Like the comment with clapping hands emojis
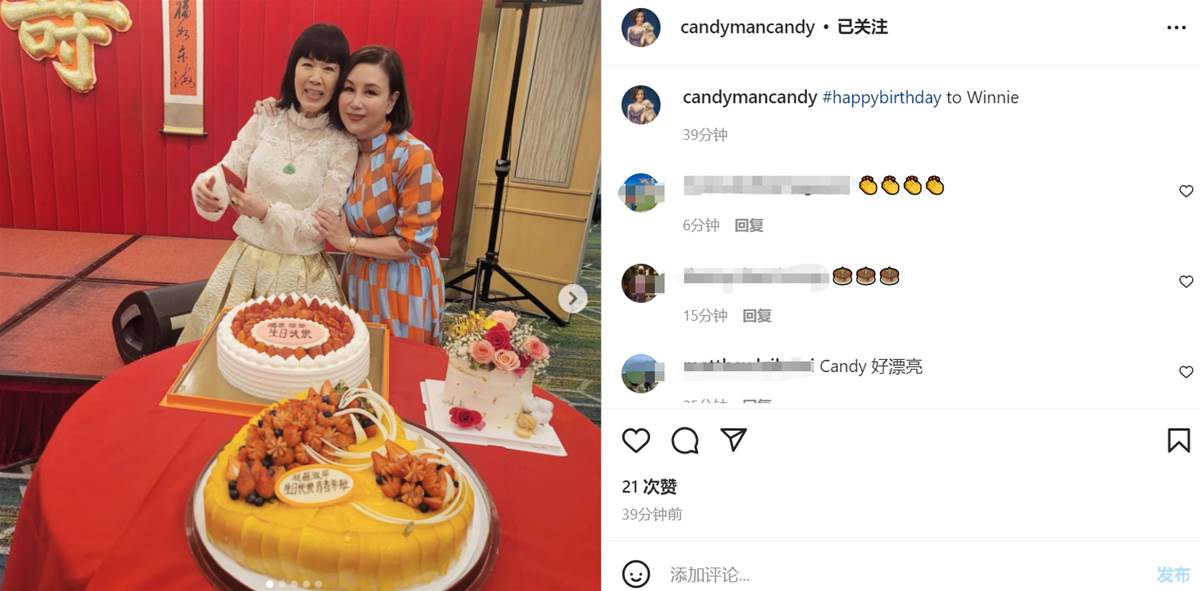 click(1186, 191)
